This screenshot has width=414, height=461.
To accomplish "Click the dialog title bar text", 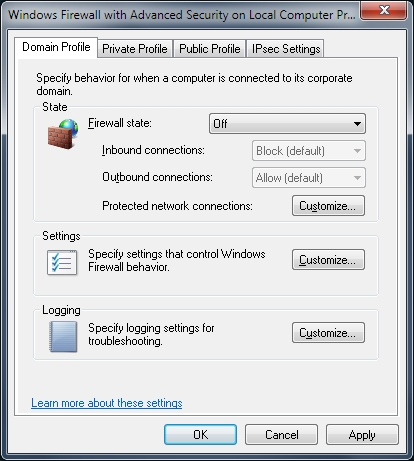I will 182,15.
